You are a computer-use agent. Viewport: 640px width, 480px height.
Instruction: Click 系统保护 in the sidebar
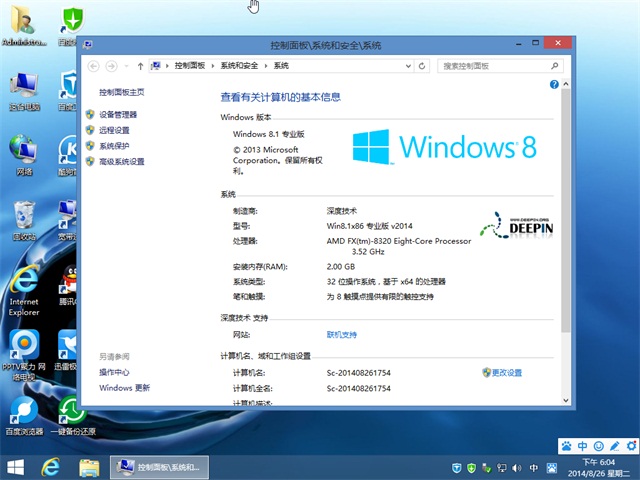[x=114, y=146]
